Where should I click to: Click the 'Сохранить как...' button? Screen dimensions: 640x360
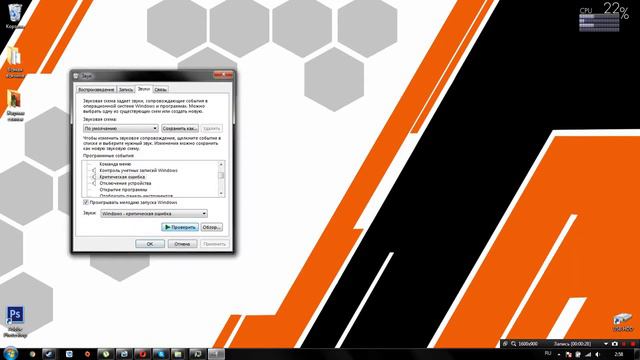180,128
